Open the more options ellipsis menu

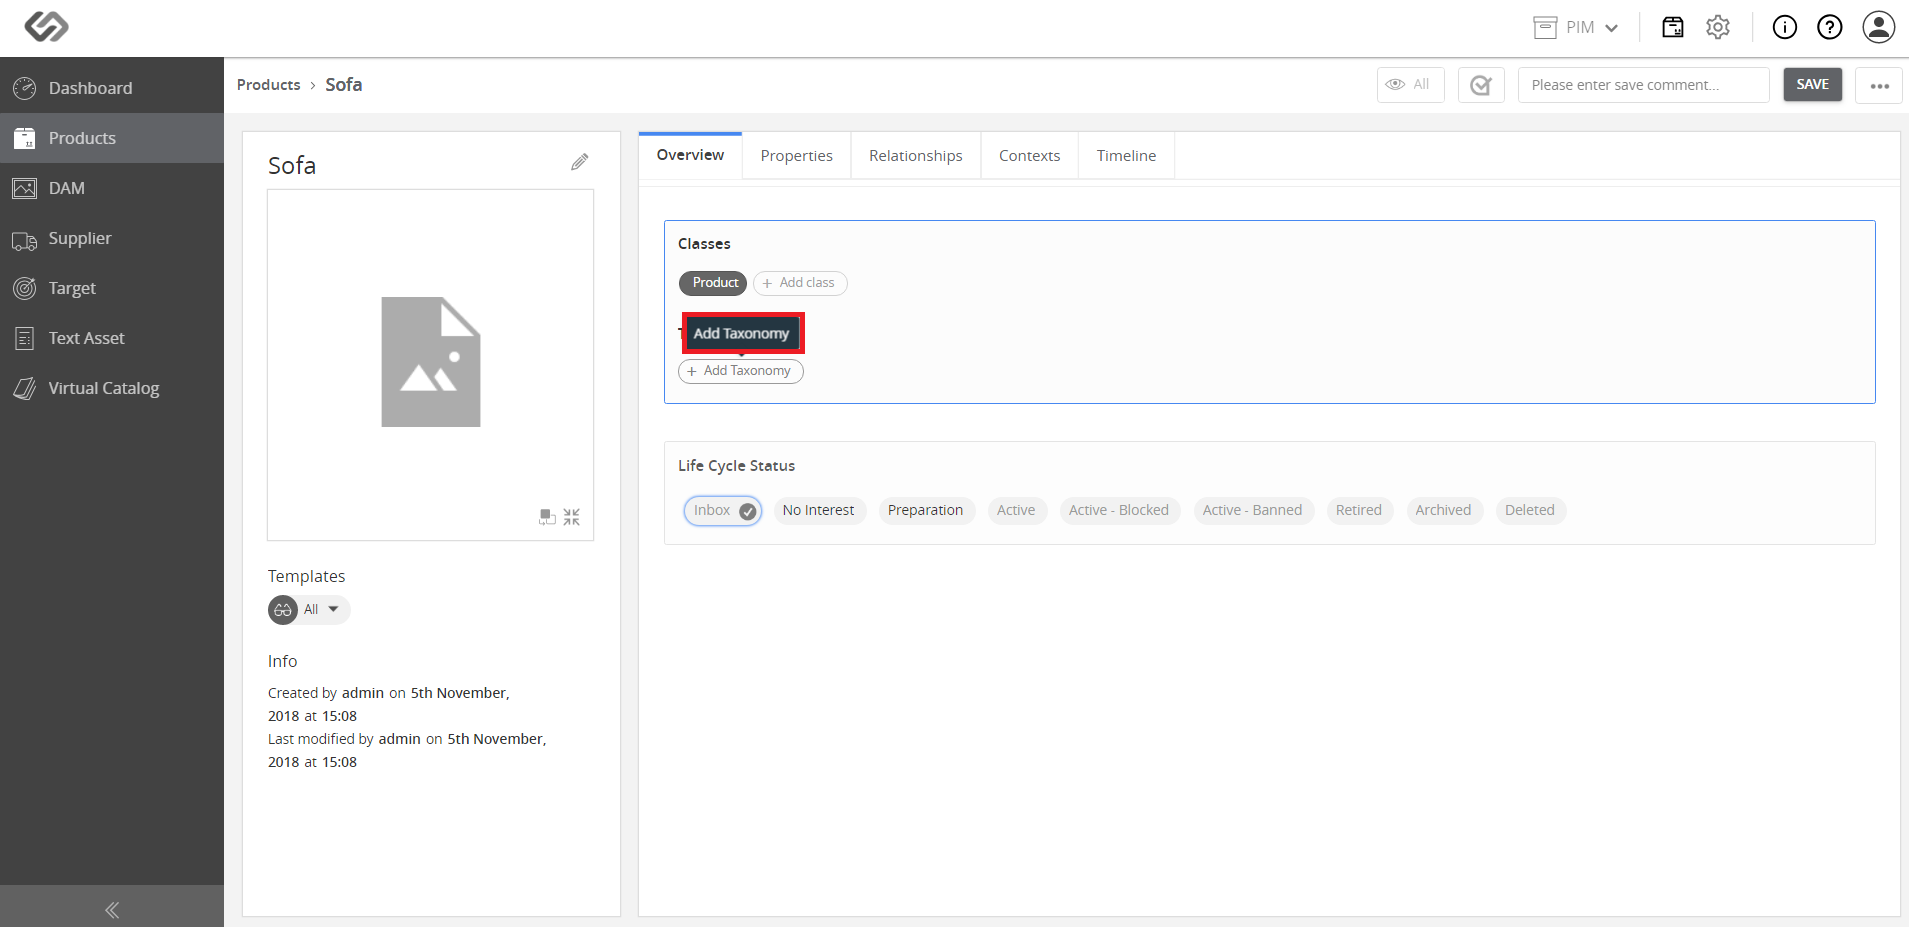click(1879, 85)
